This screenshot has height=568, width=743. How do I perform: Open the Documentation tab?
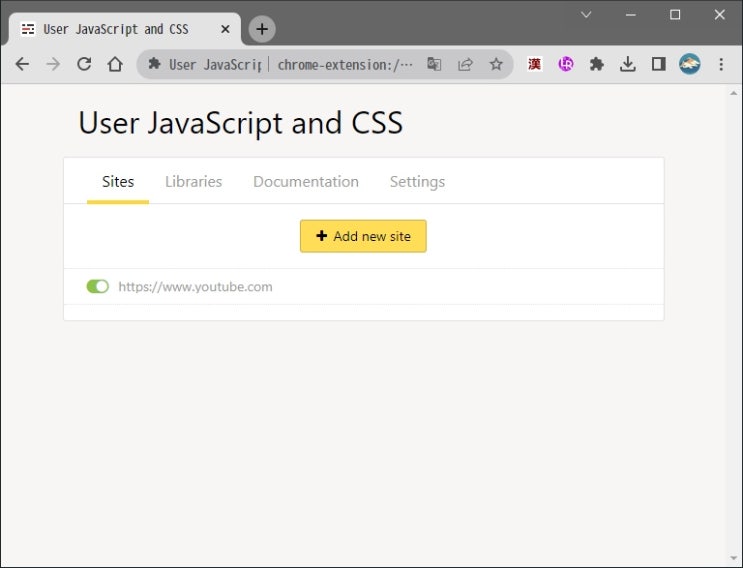[305, 181]
